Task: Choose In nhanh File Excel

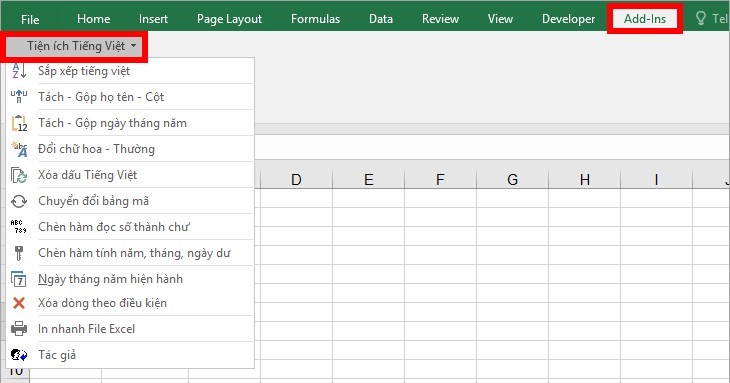Action: click(x=130, y=329)
